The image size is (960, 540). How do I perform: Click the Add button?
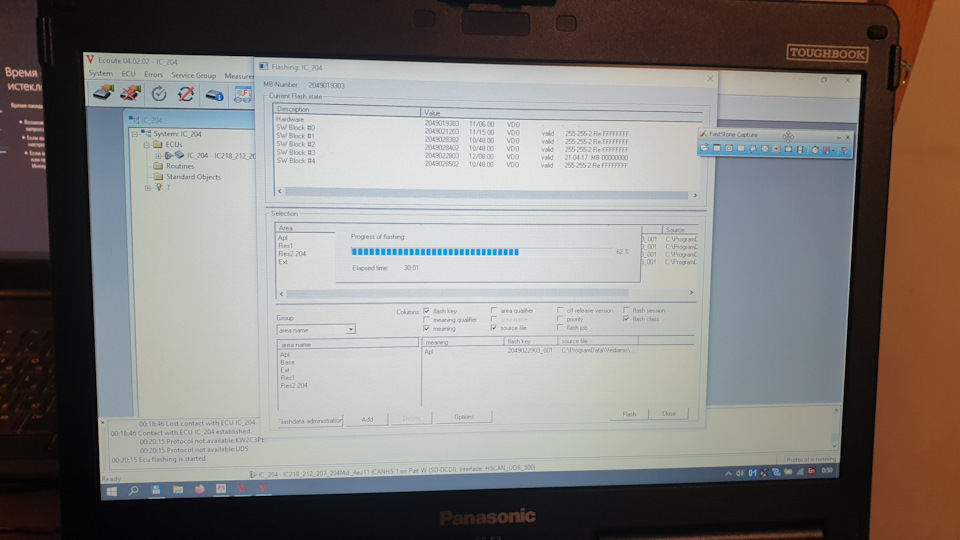367,419
